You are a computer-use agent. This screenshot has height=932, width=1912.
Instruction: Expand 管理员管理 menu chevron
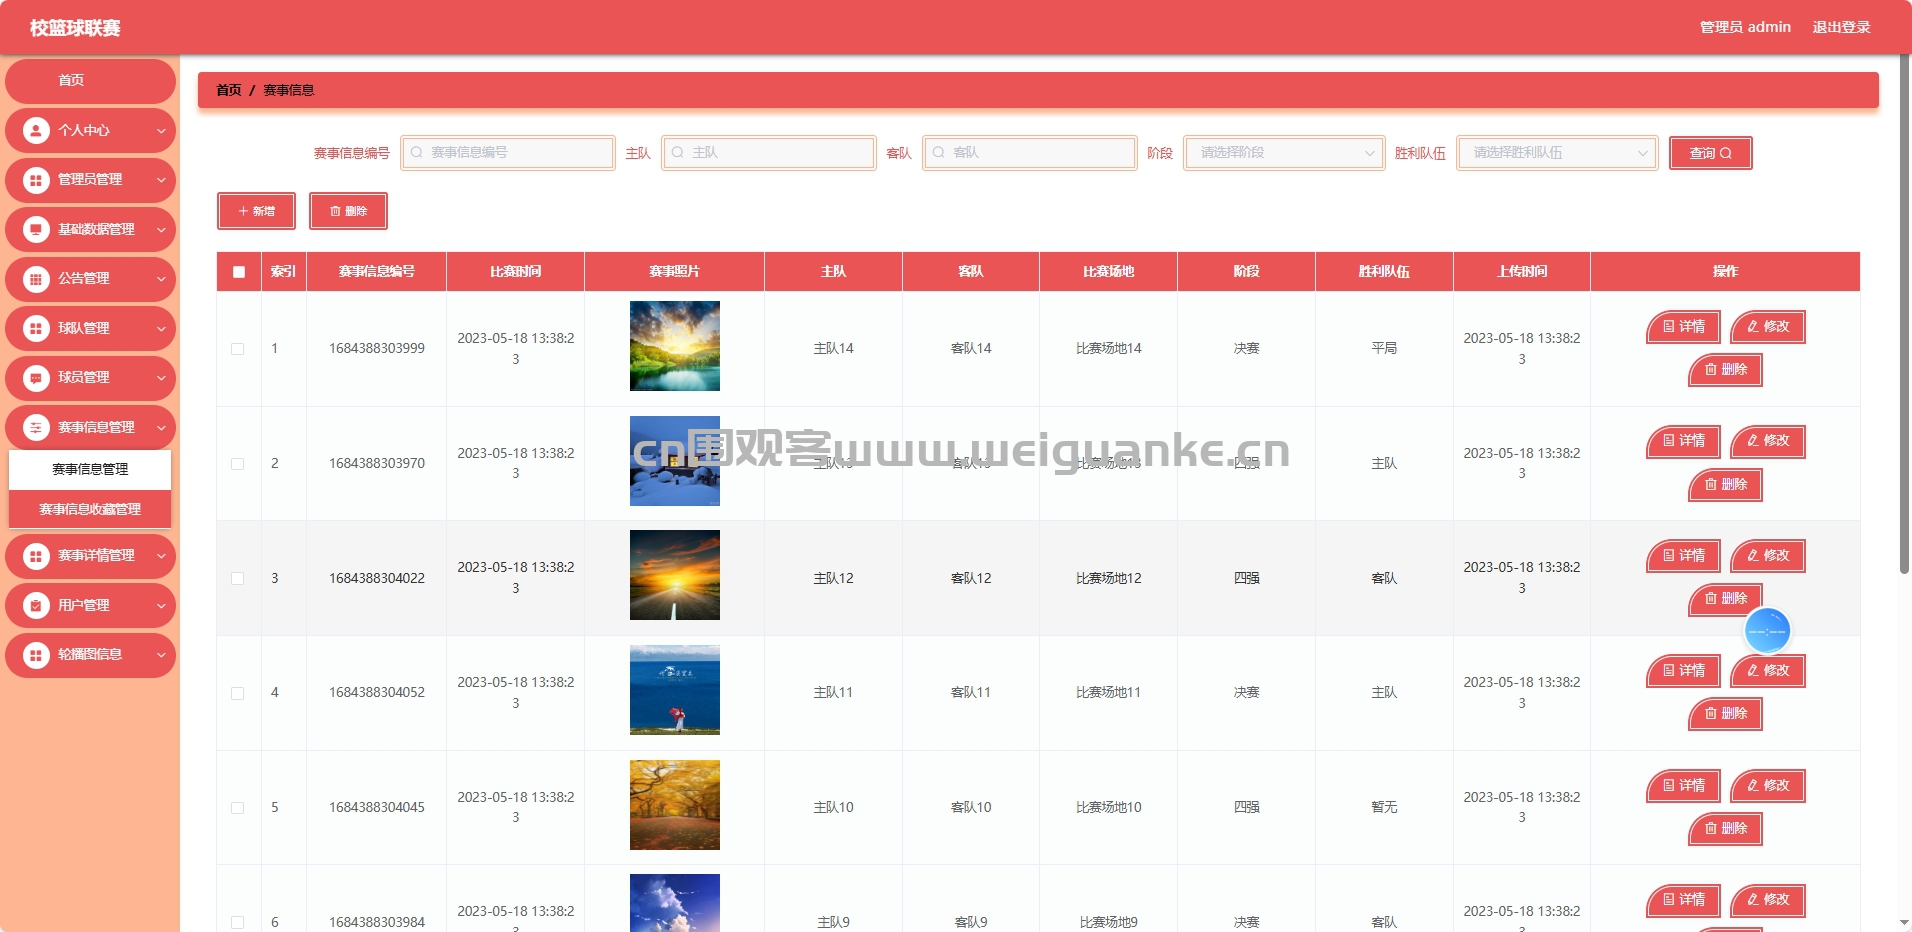click(161, 180)
